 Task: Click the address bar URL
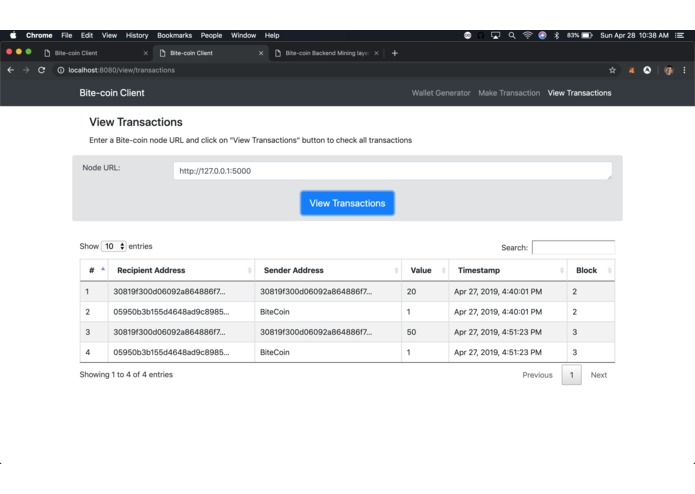121,70
